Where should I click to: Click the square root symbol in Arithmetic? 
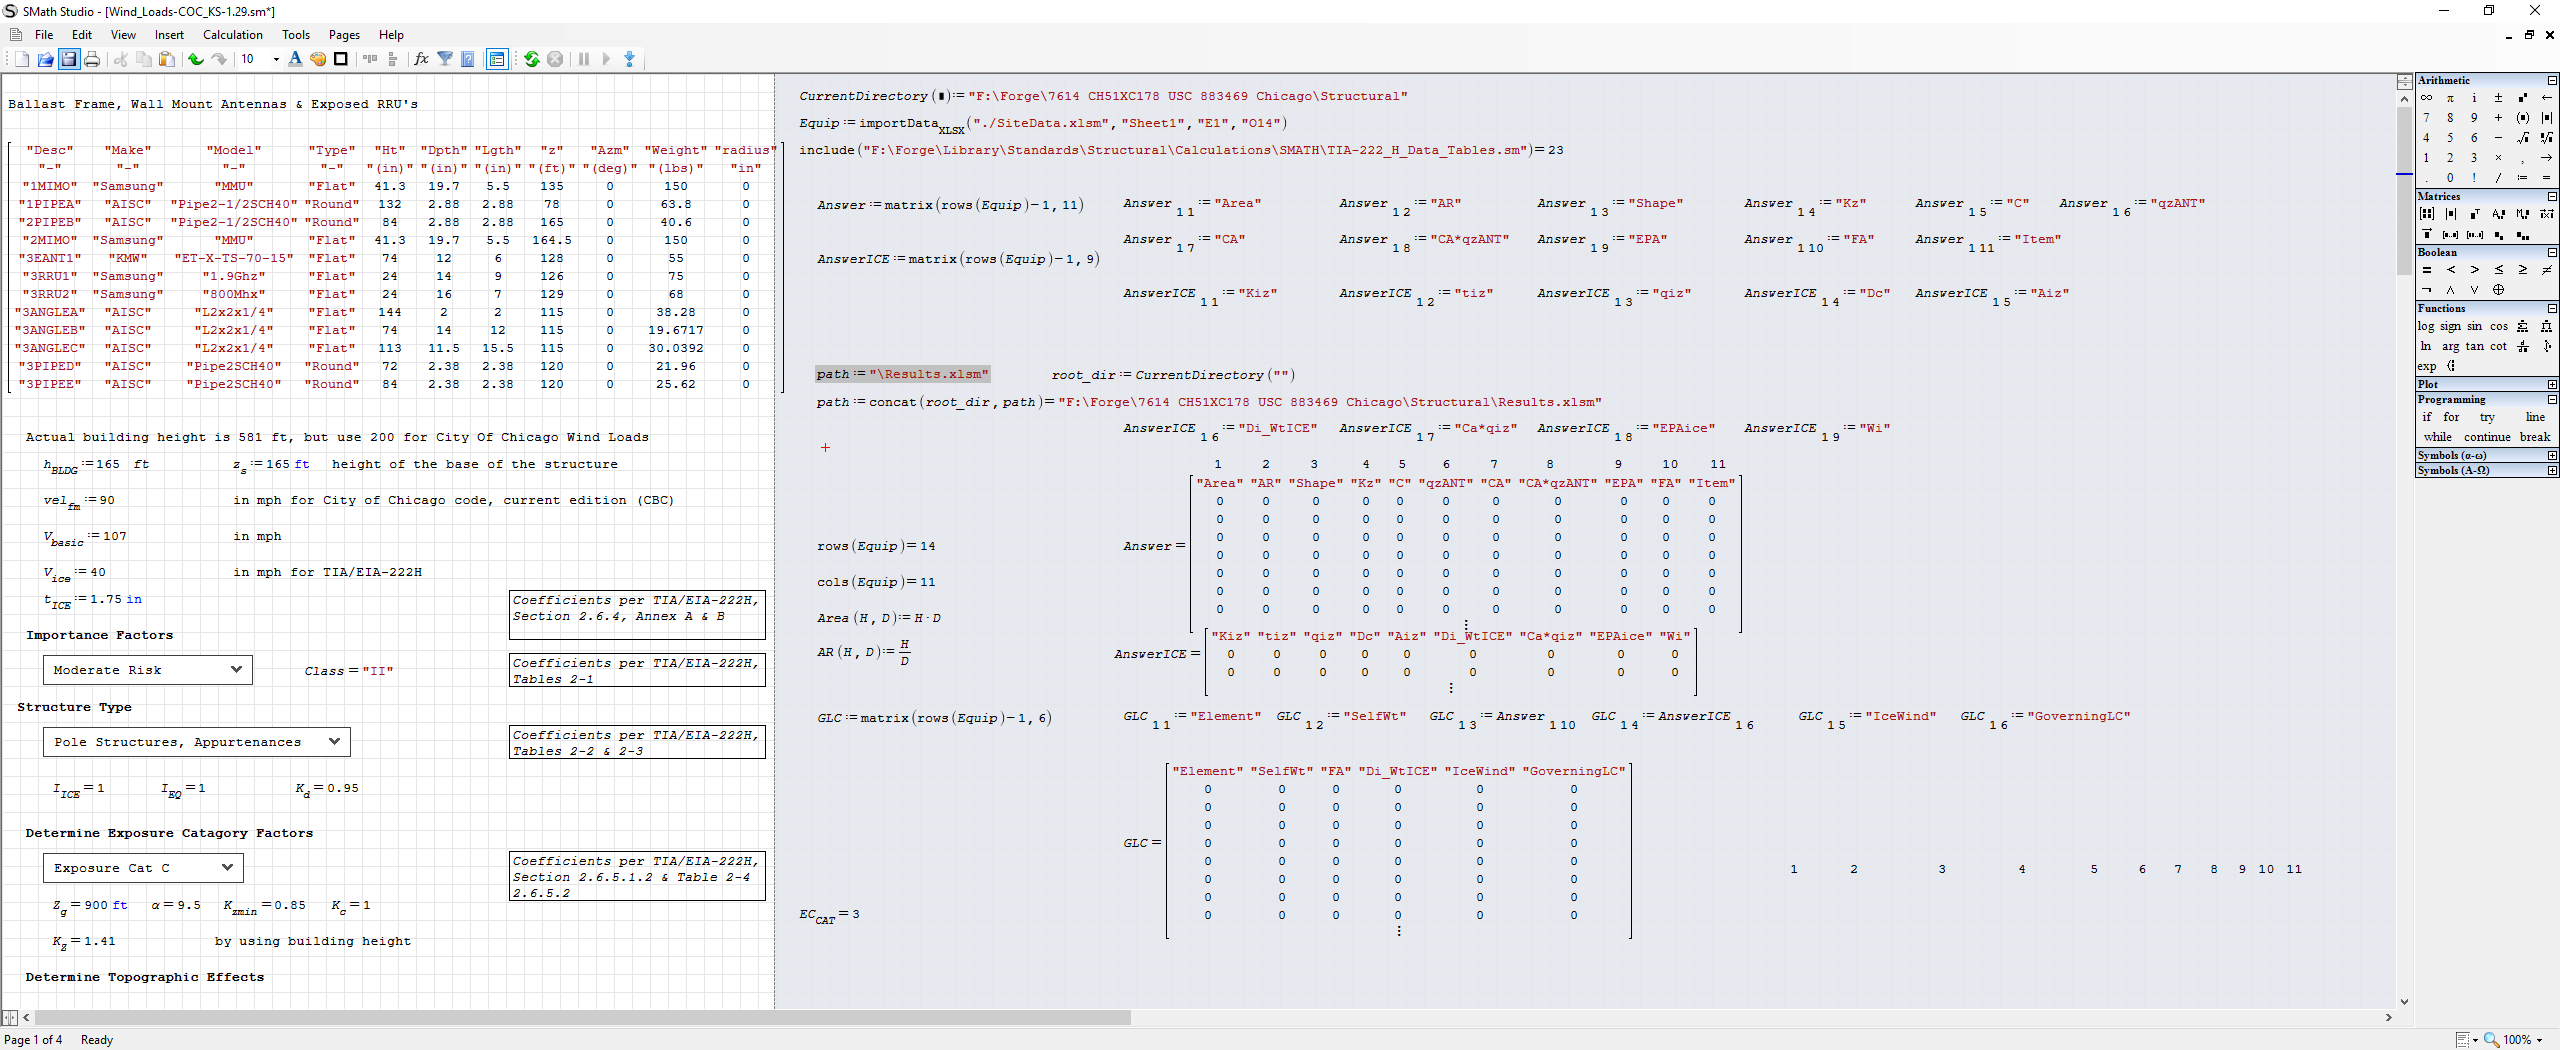(x=2522, y=138)
